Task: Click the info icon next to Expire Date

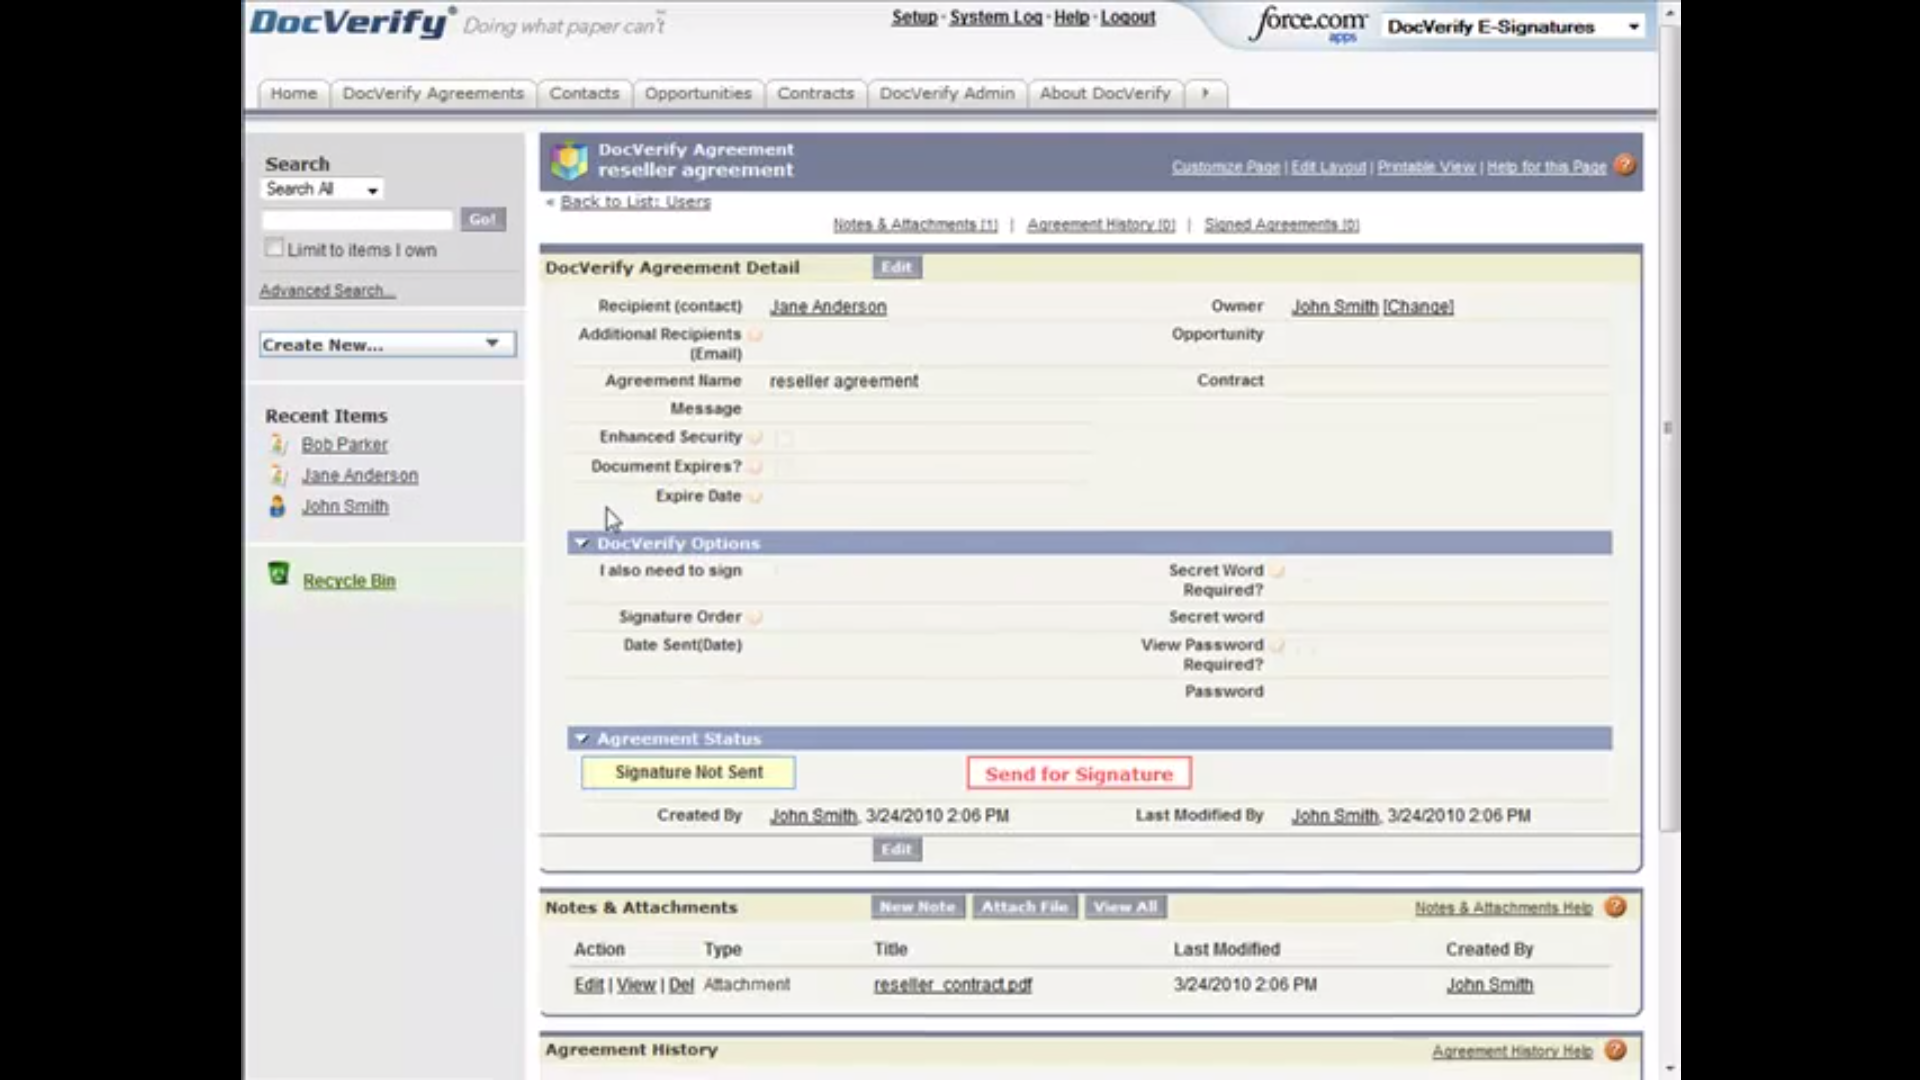Action: (757, 495)
